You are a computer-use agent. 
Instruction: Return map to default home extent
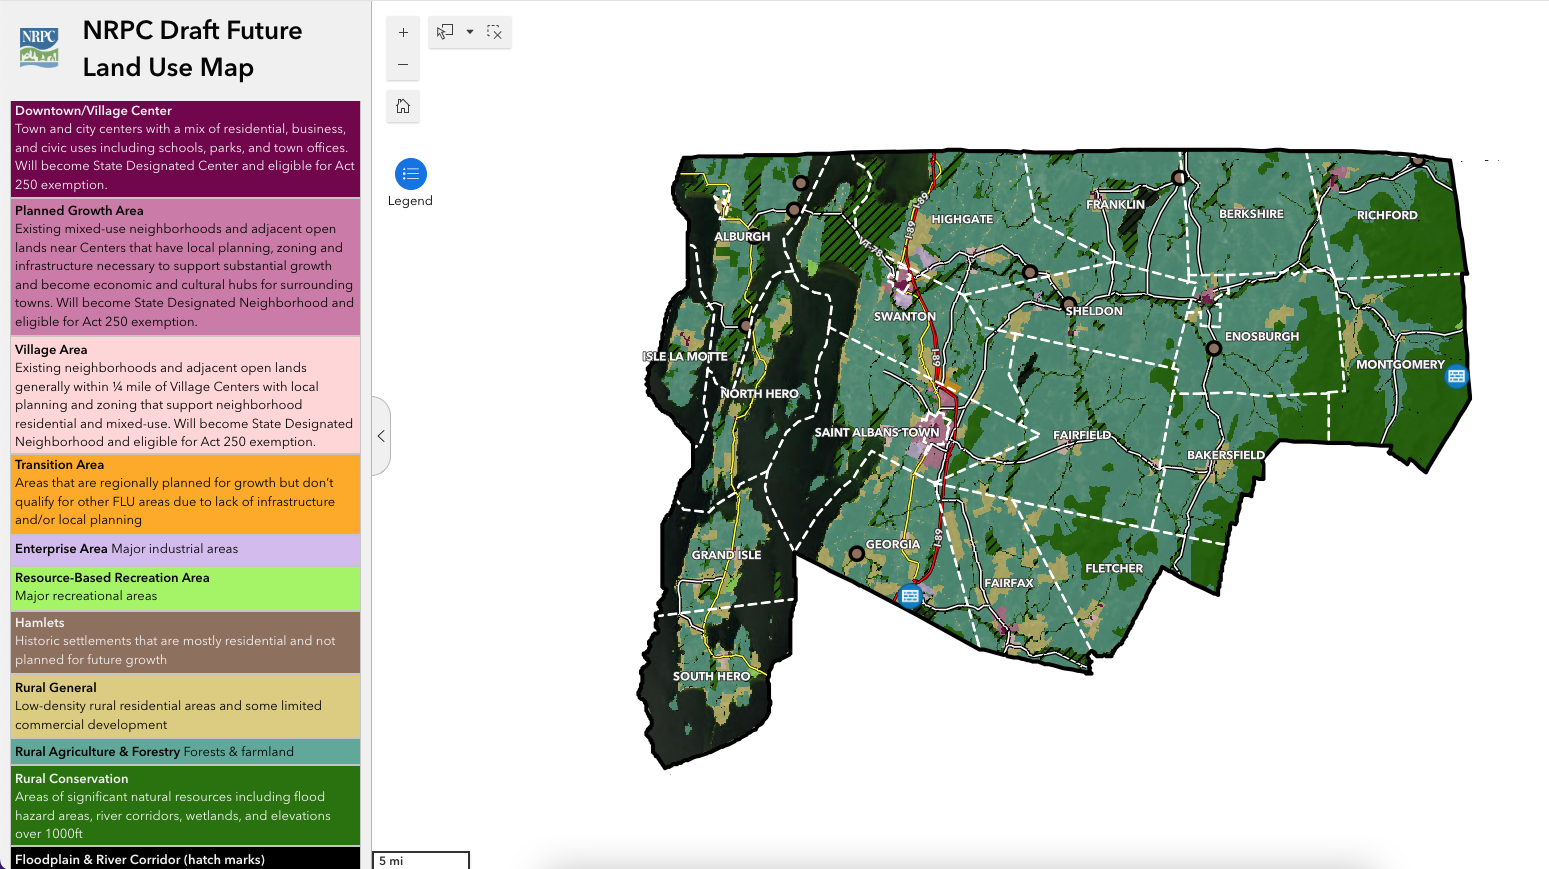402,106
